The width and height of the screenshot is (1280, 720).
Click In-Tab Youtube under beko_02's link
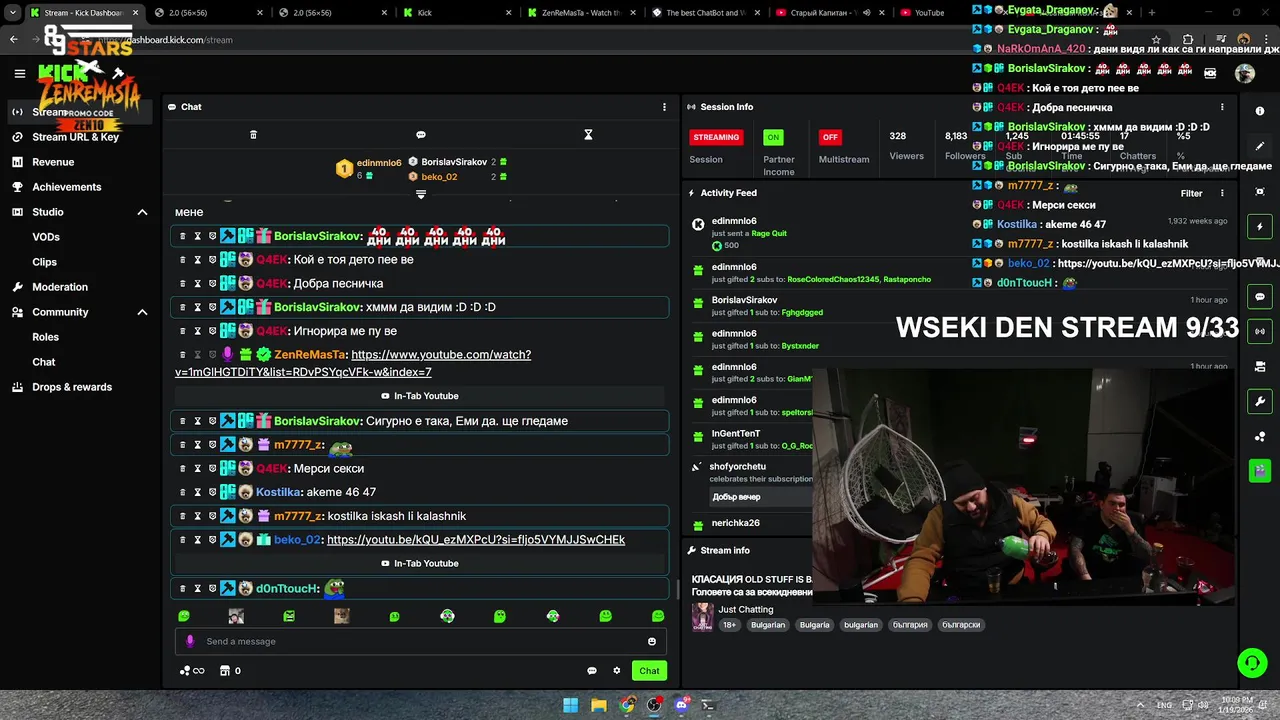(x=420, y=564)
